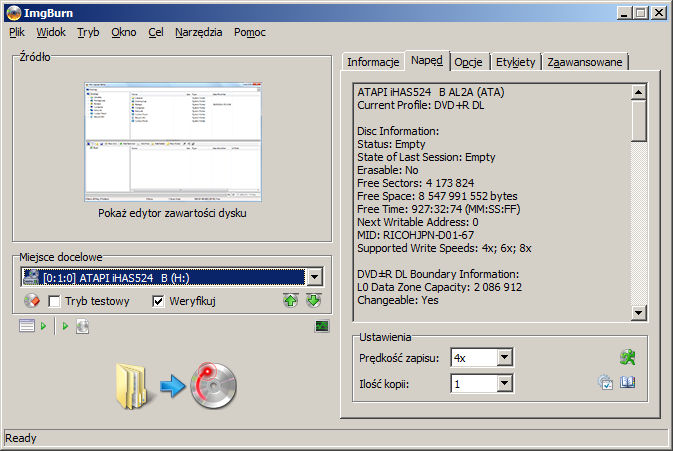Enable the Tryb testowy checkbox
673x451 pixels.
click(x=54, y=301)
